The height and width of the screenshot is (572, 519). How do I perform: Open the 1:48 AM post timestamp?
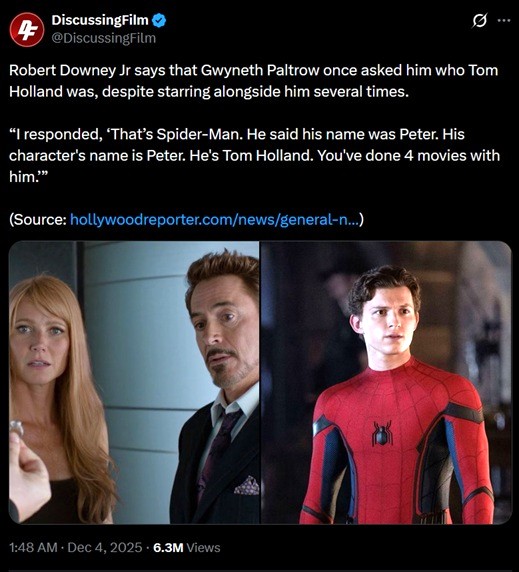click(x=33, y=547)
